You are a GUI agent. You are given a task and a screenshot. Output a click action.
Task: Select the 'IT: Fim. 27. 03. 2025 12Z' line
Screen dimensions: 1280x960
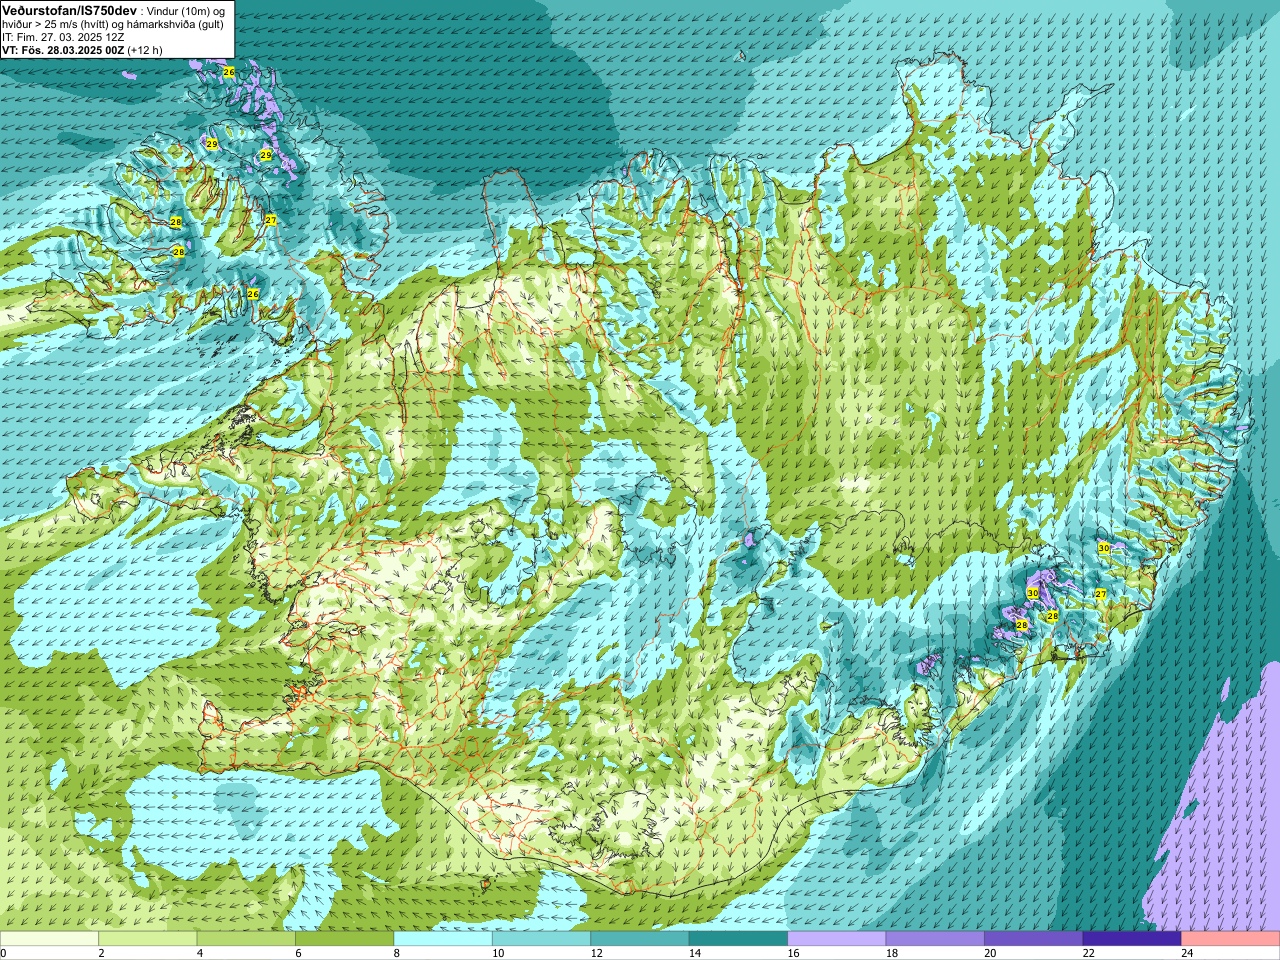pos(62,36)
